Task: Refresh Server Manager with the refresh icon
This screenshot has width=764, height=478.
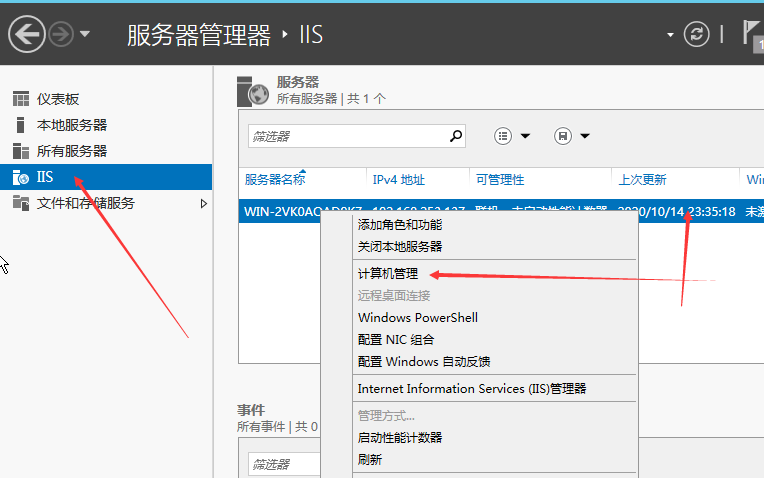Action: coord(696,34)
